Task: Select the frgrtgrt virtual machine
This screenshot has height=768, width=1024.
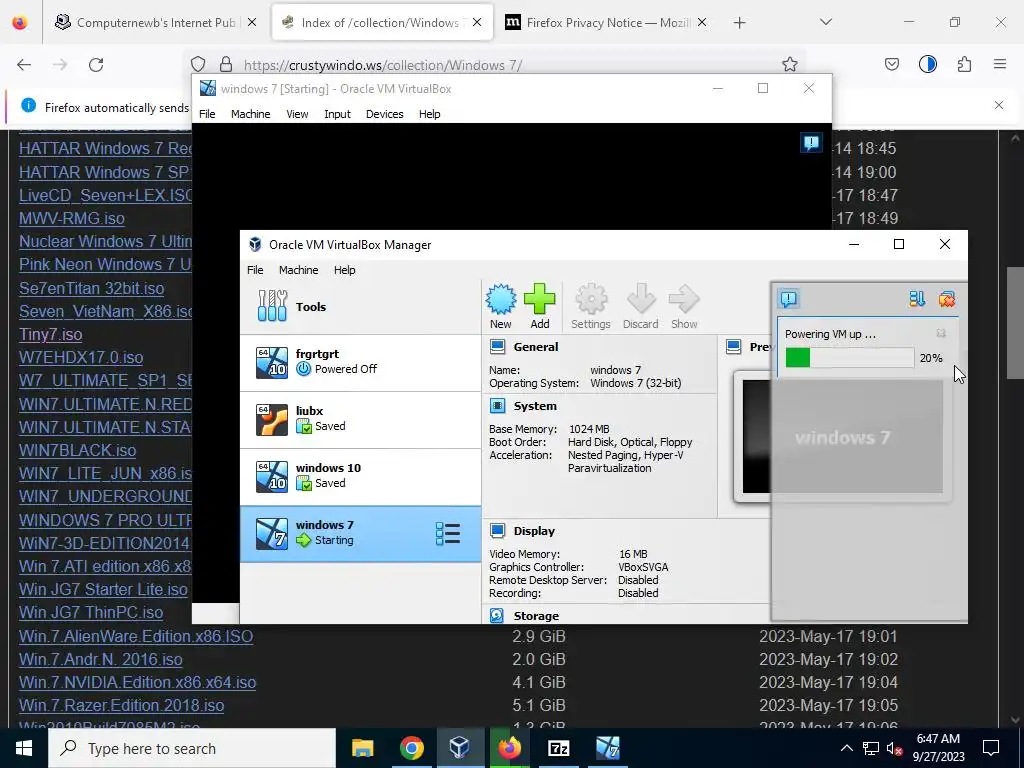Action: 360,362
